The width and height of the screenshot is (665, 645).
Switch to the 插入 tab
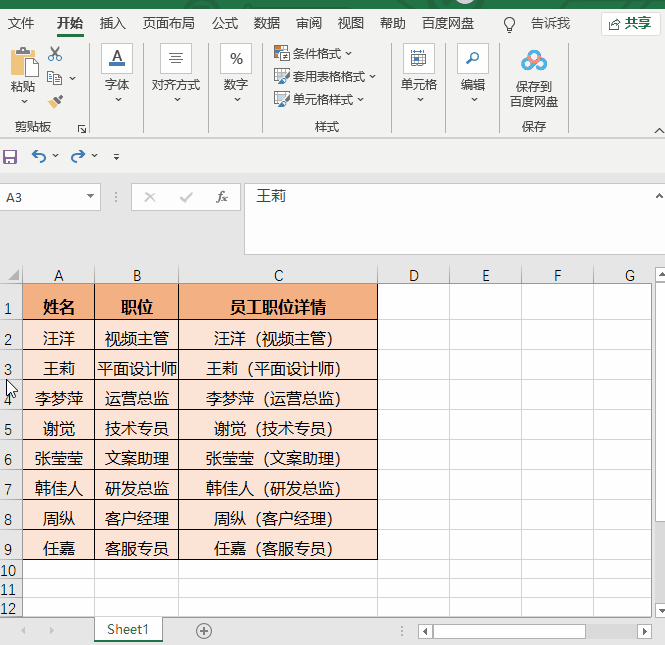pos(112,23)
